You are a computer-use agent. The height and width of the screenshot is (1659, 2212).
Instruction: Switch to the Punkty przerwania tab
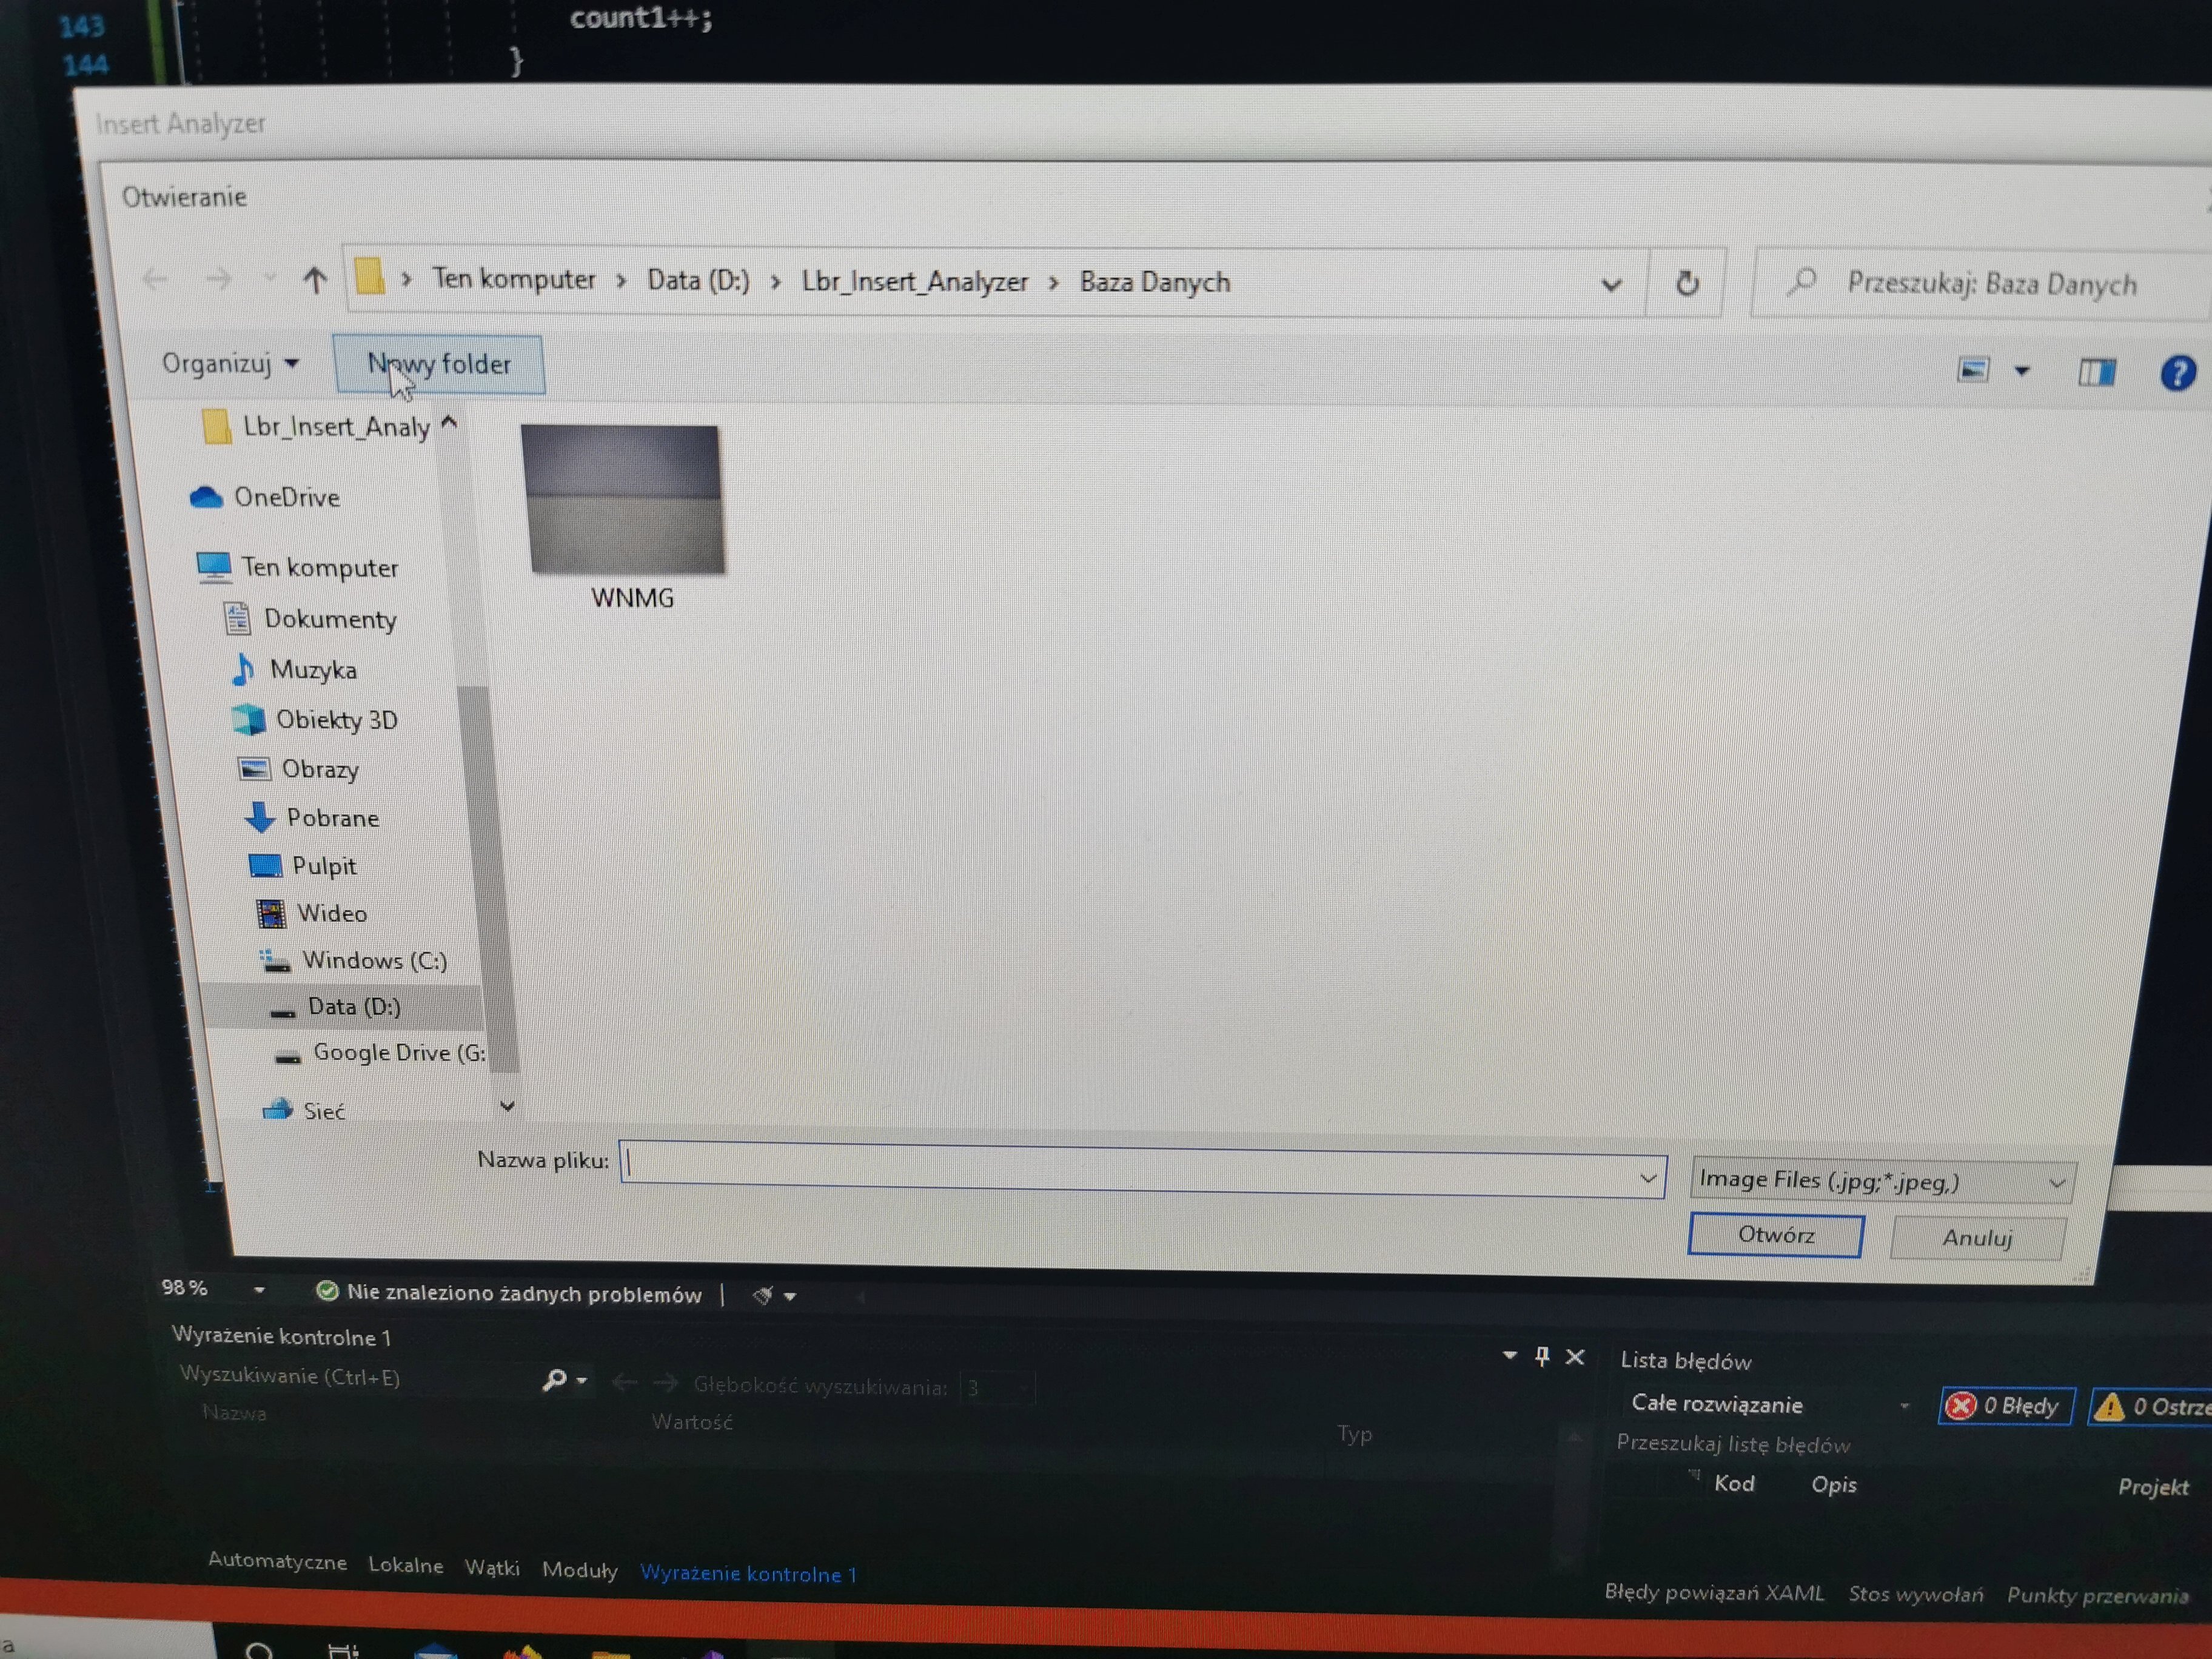[2097, 1596]
